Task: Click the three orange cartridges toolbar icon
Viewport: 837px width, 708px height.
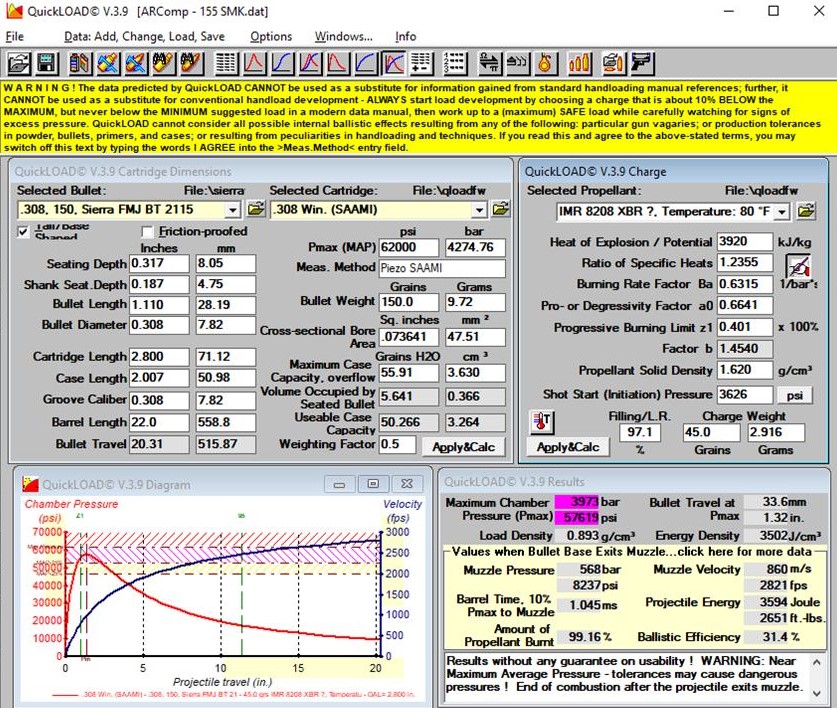Action: (580, 63)
